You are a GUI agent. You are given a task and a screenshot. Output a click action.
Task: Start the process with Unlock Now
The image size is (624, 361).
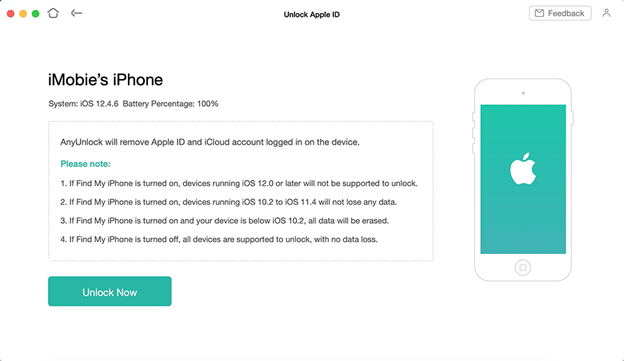110,291
